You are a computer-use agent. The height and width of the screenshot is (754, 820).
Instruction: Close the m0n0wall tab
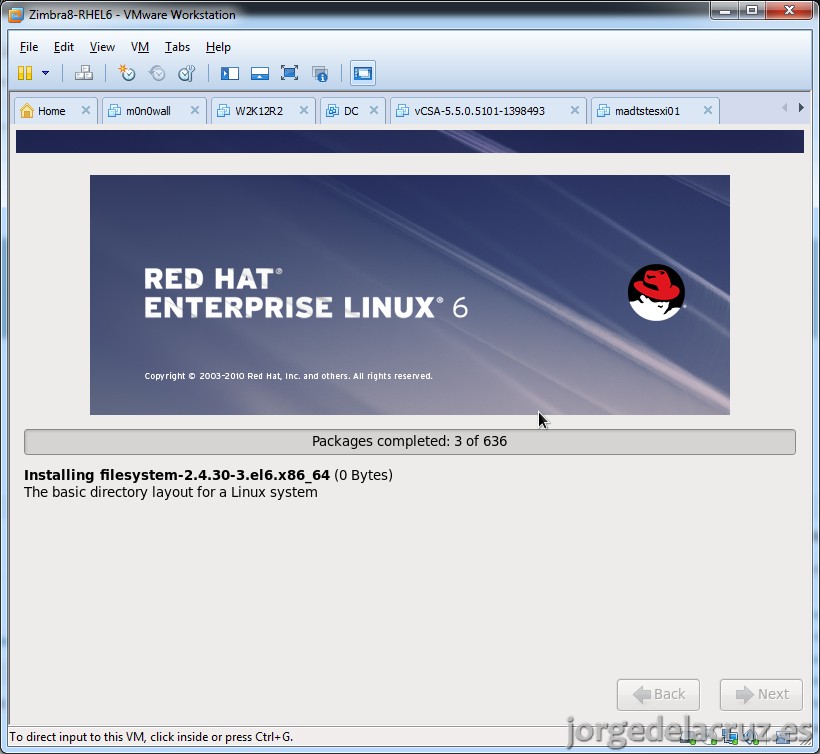(x=195, y=110)
